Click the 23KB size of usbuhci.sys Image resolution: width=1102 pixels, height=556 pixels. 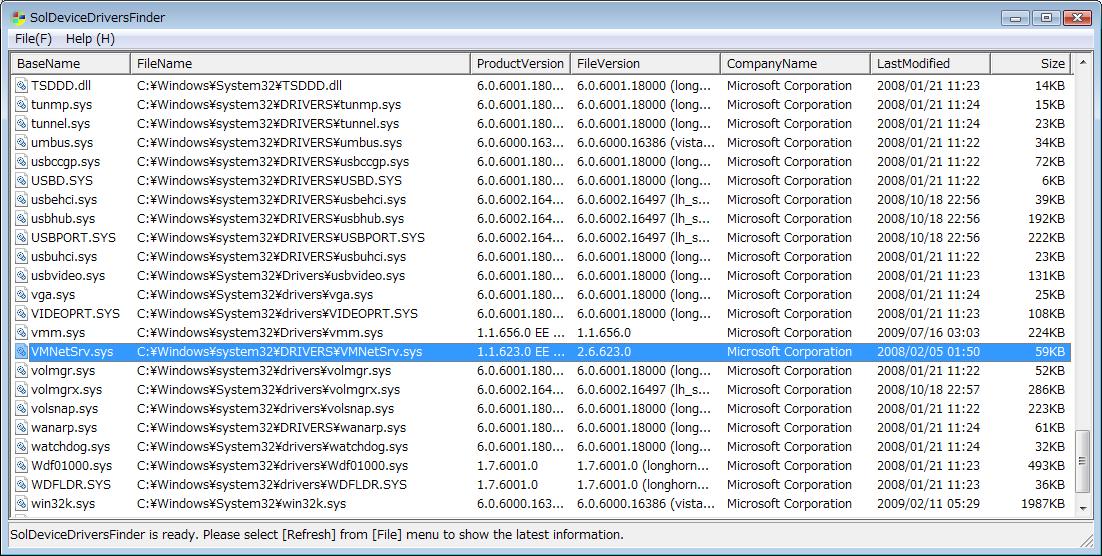pos(1050,257)
